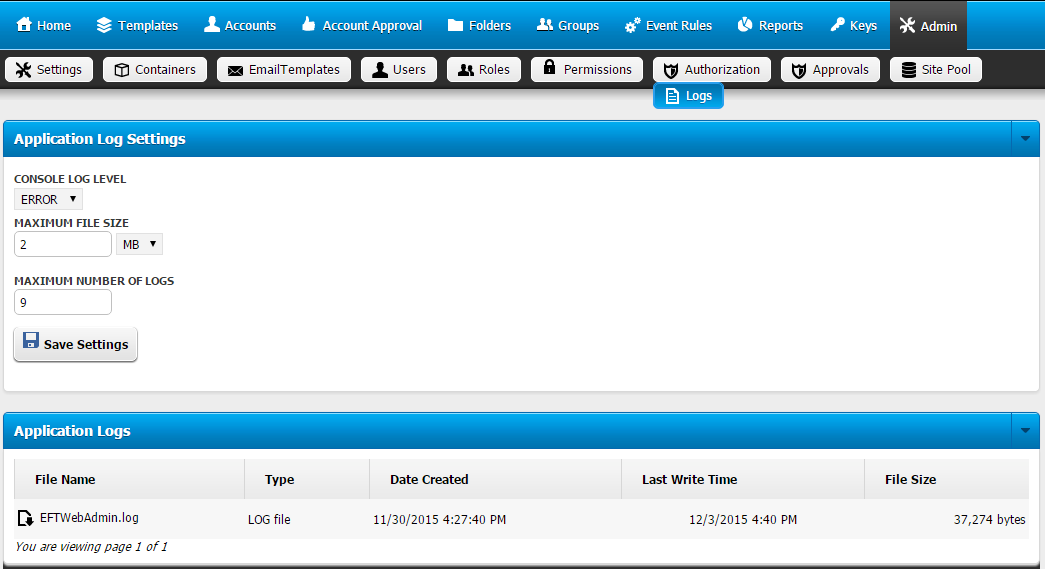Screen dimensions: 1045x569
Task: Download the EFTWebAdmin.log file icon
Action: click(25, 518)
